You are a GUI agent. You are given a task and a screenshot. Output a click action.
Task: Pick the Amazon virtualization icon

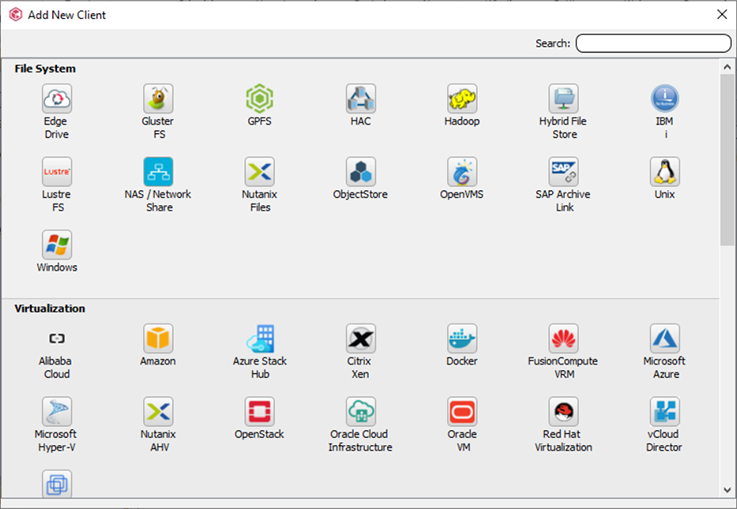pyautogui.click(x=158, y=338)
